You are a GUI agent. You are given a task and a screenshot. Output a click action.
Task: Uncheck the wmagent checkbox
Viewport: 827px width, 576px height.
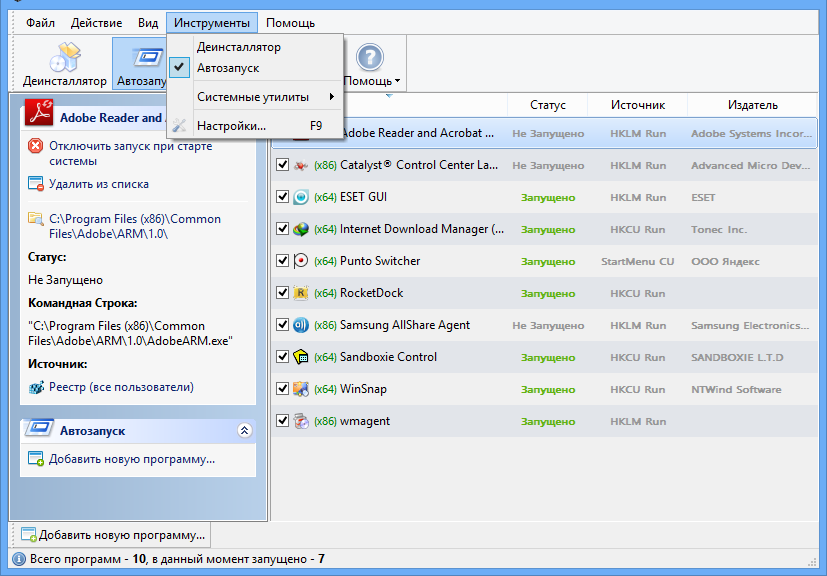pyautogui.click(x=282, y=421)
